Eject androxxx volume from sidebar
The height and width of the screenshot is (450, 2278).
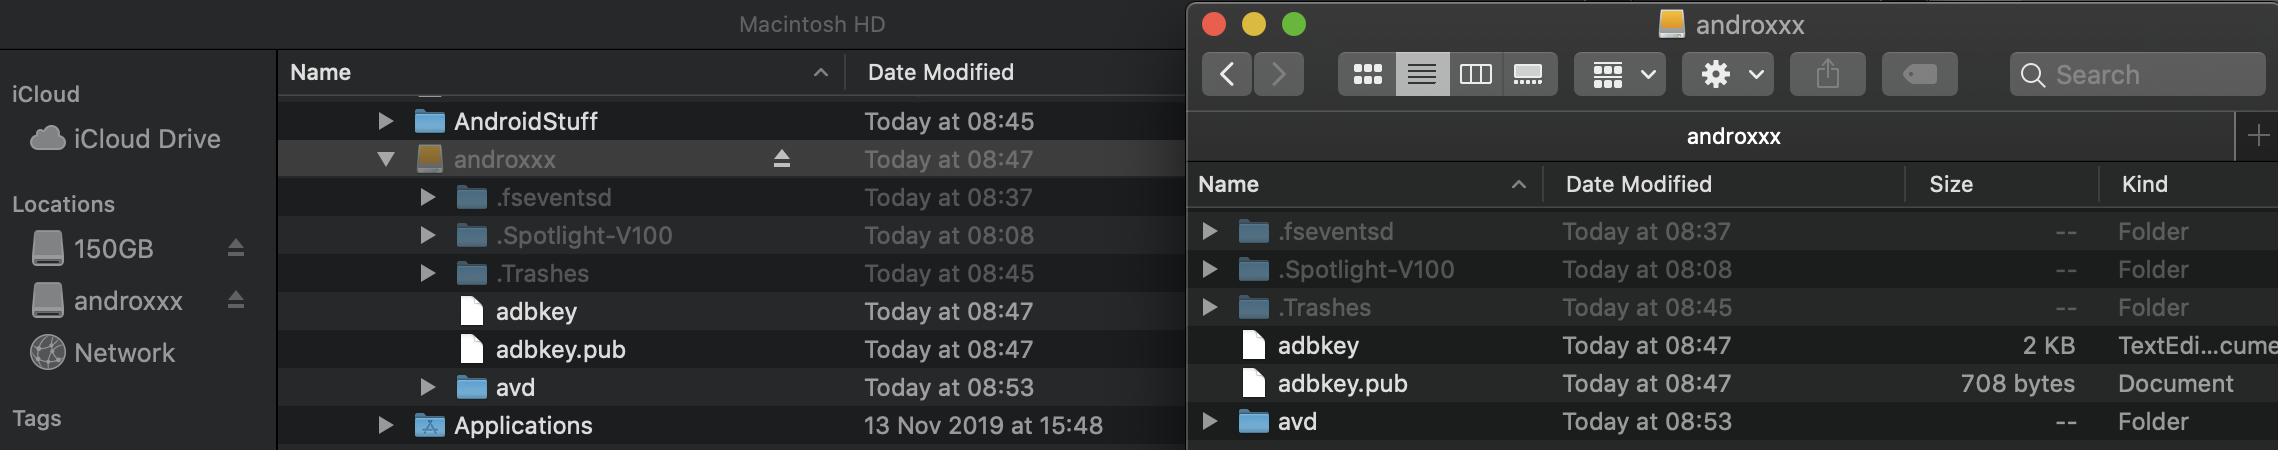(x=236, y=299)
